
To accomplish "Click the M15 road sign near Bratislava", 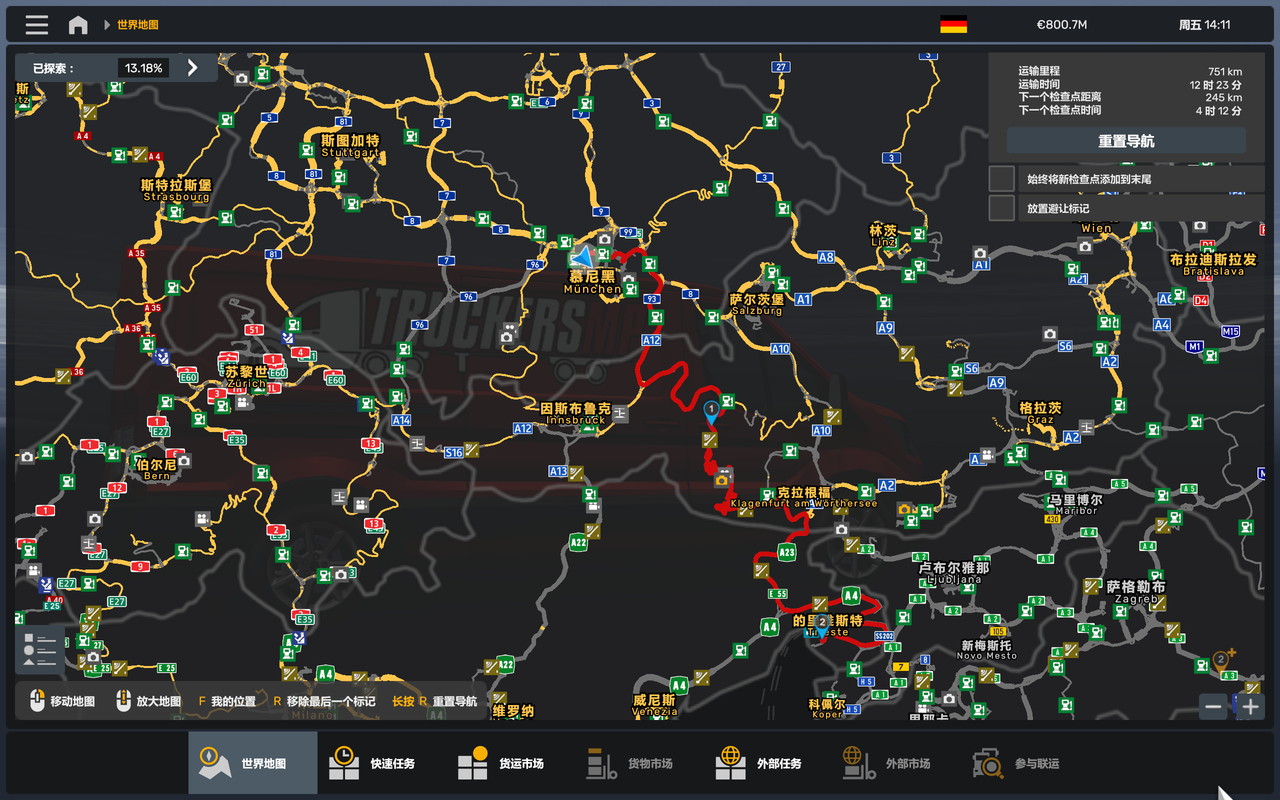I will pos(1230,331).
